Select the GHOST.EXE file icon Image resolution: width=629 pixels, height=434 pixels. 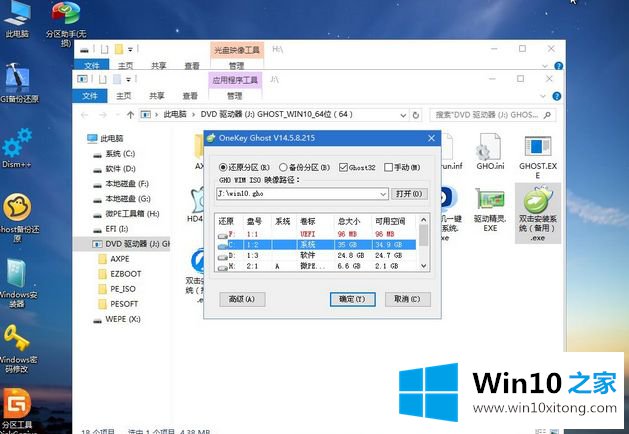coord(538,156)
